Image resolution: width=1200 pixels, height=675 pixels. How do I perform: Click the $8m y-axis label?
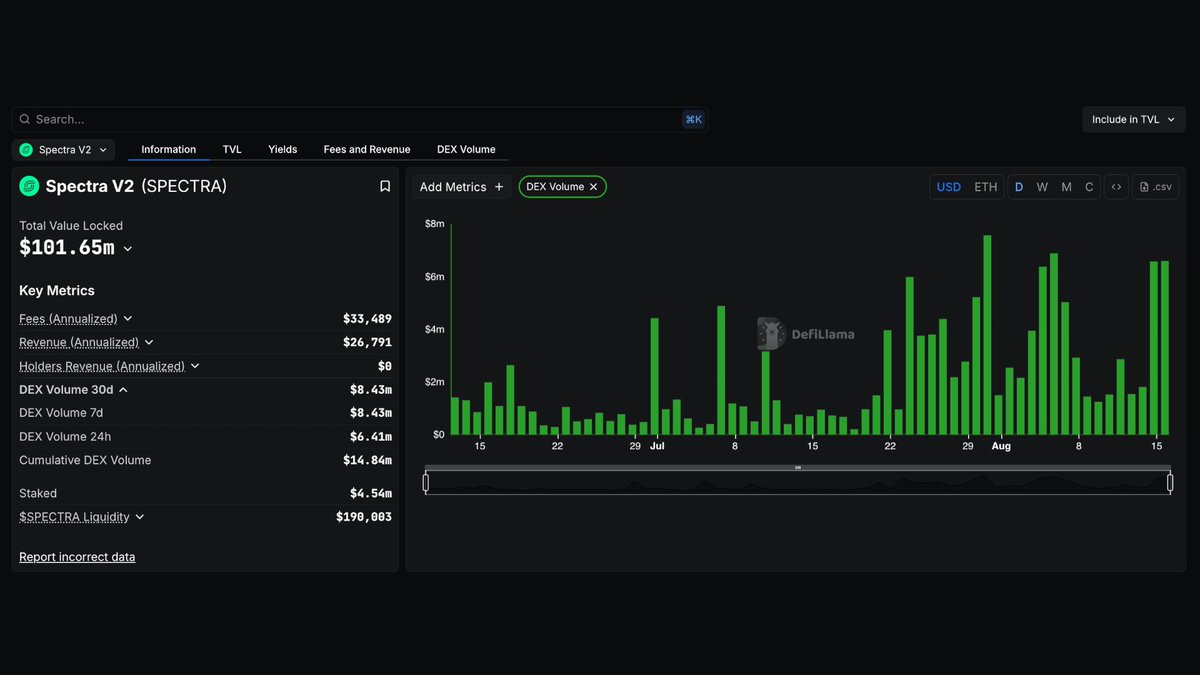(x=434, y=224)
